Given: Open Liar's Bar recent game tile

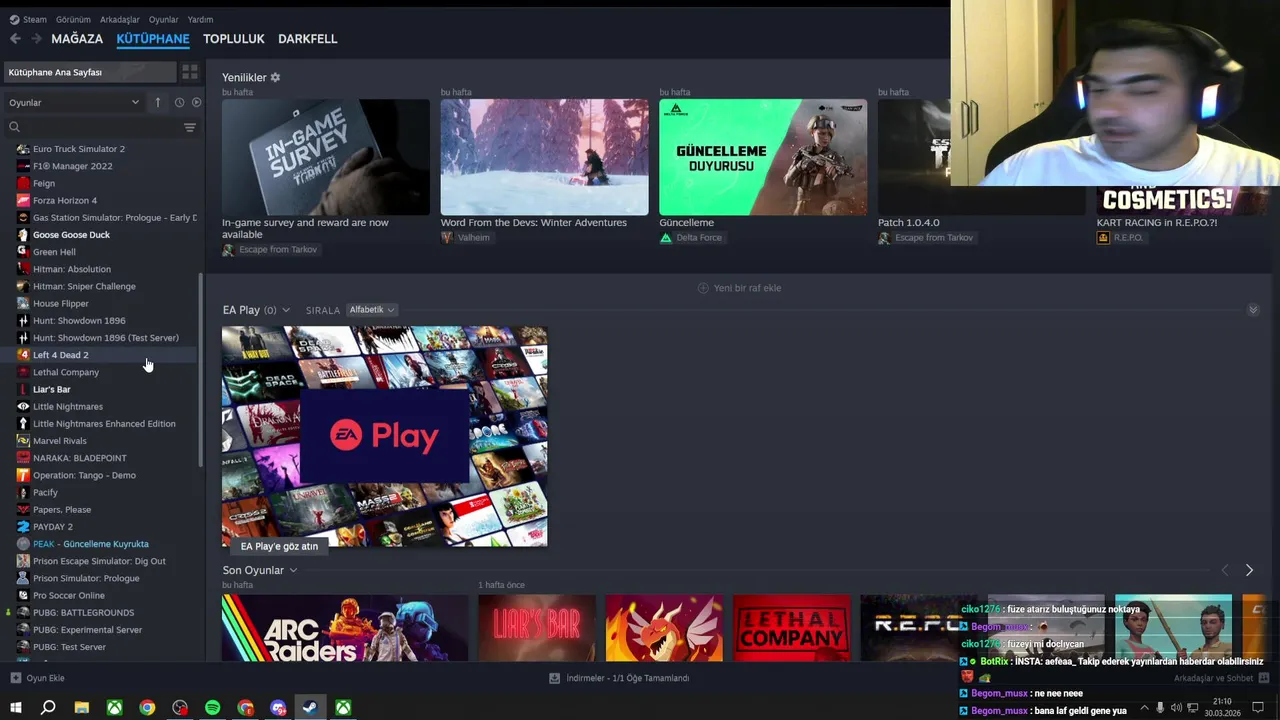Looking at the screenshot, I should coord(537,628).
